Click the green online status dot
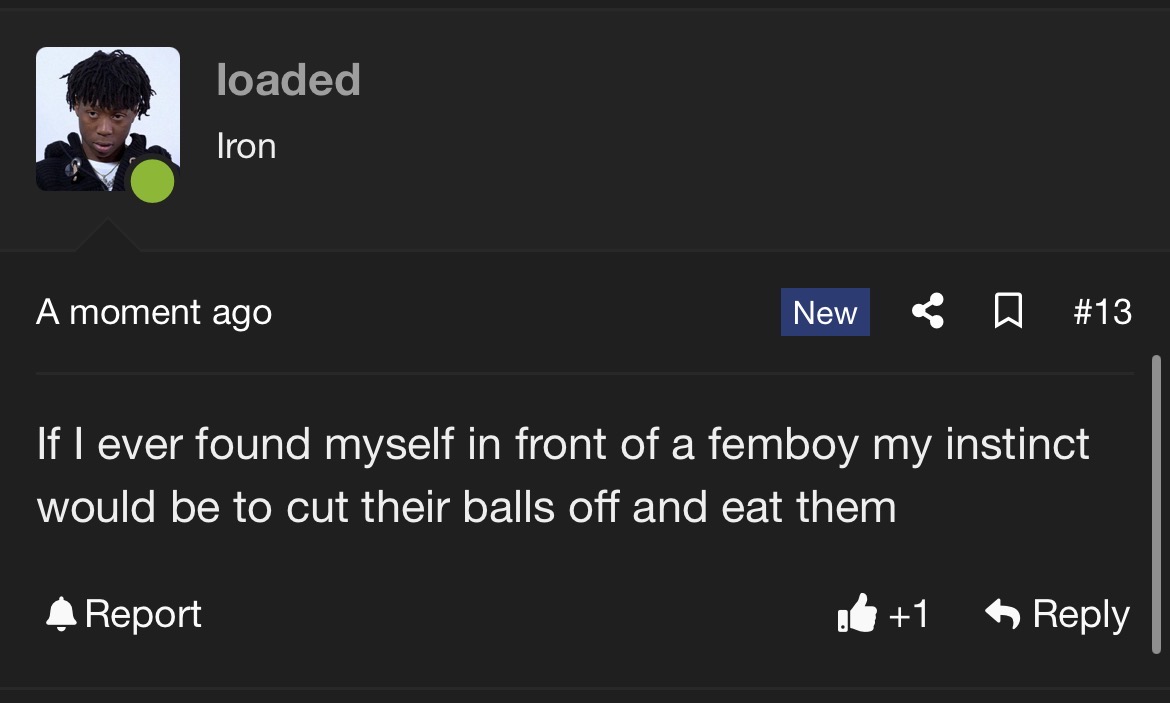1170x703 pixels. pyautogui.click(x=152, y=181)
